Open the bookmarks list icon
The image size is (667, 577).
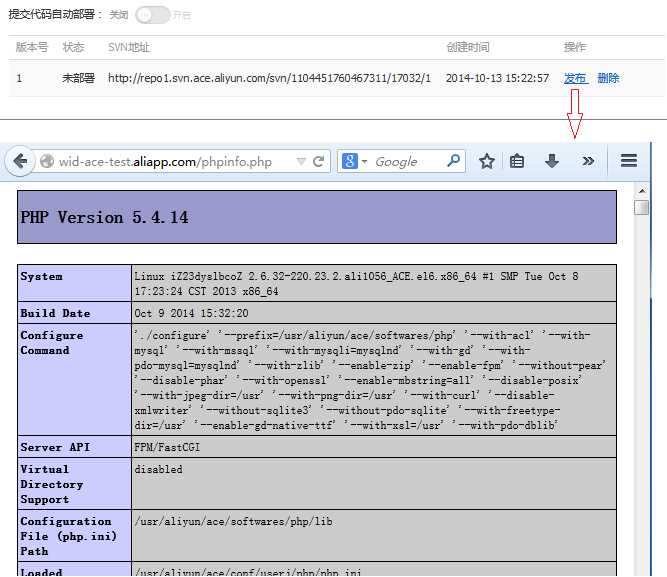(517, 161)
